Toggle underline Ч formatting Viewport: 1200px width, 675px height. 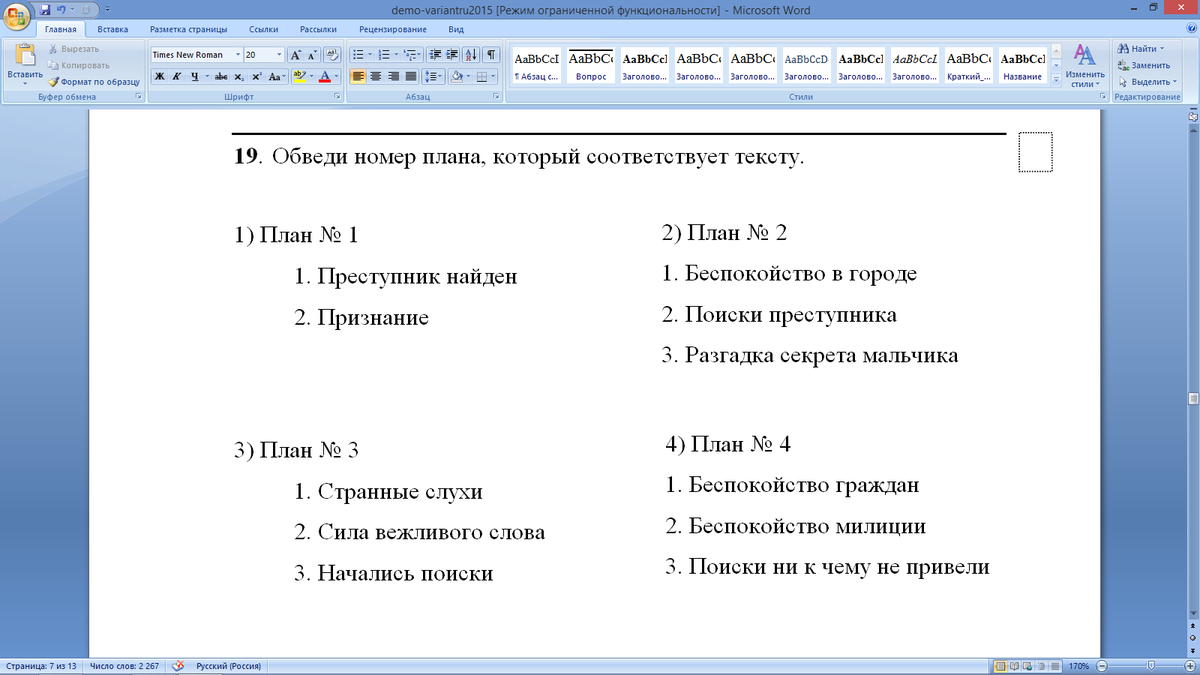[194, 76]
